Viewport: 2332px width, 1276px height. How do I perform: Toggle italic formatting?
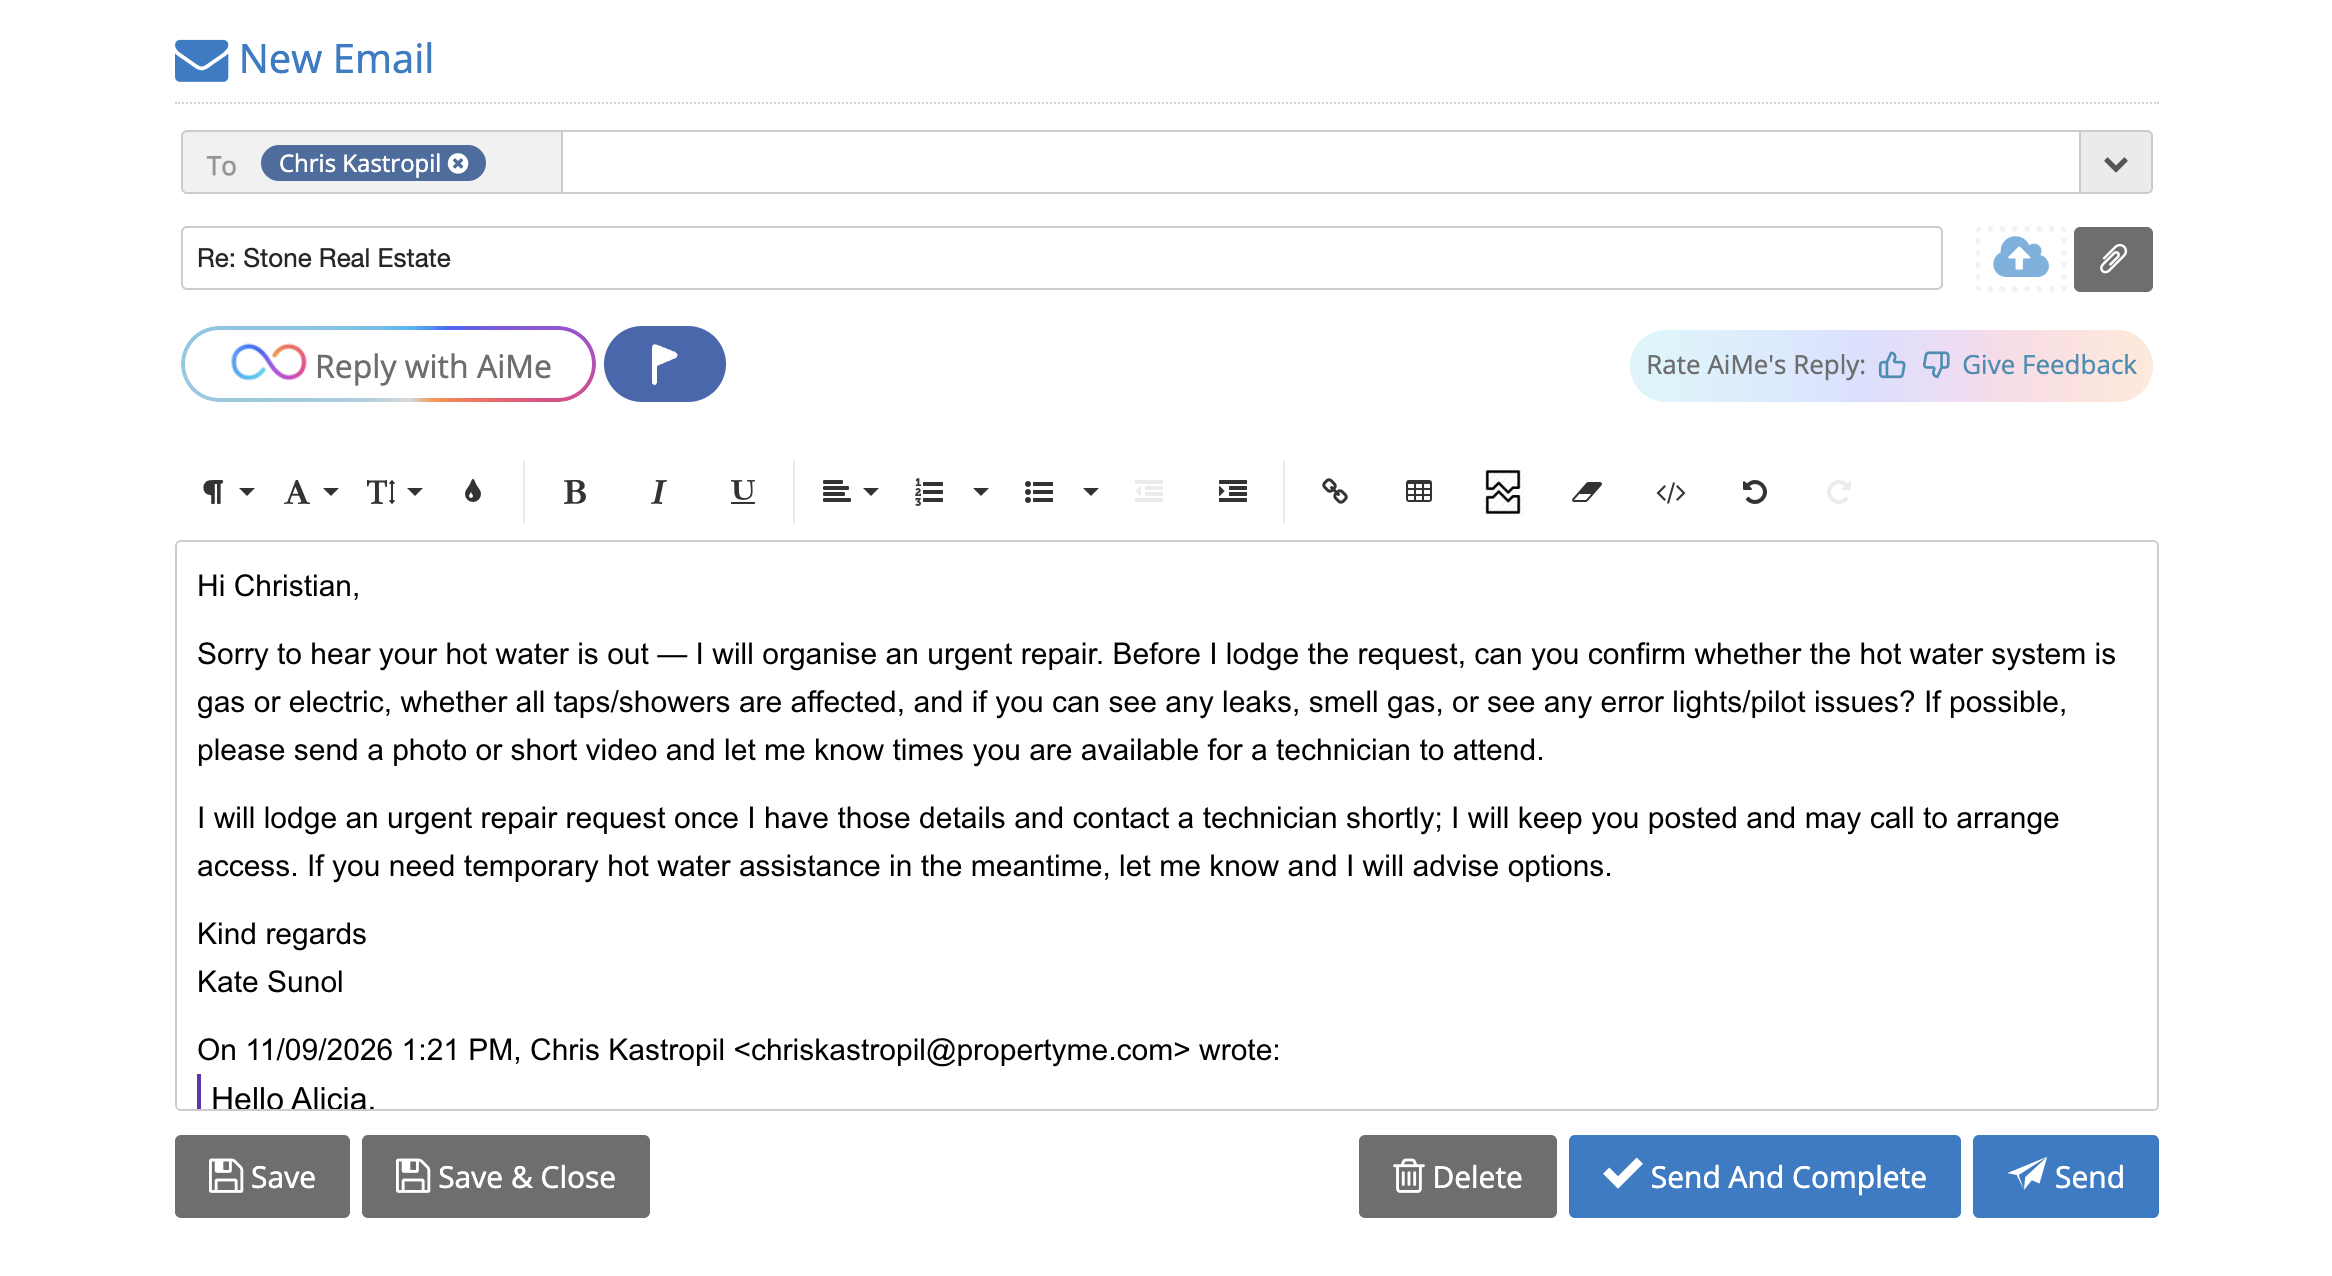pyautogui.click(x=658, y=491)
